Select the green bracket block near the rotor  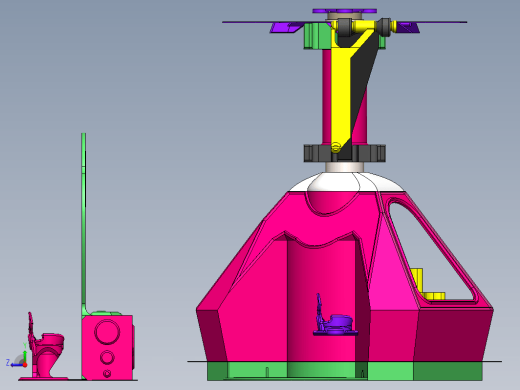coord(317,35)
